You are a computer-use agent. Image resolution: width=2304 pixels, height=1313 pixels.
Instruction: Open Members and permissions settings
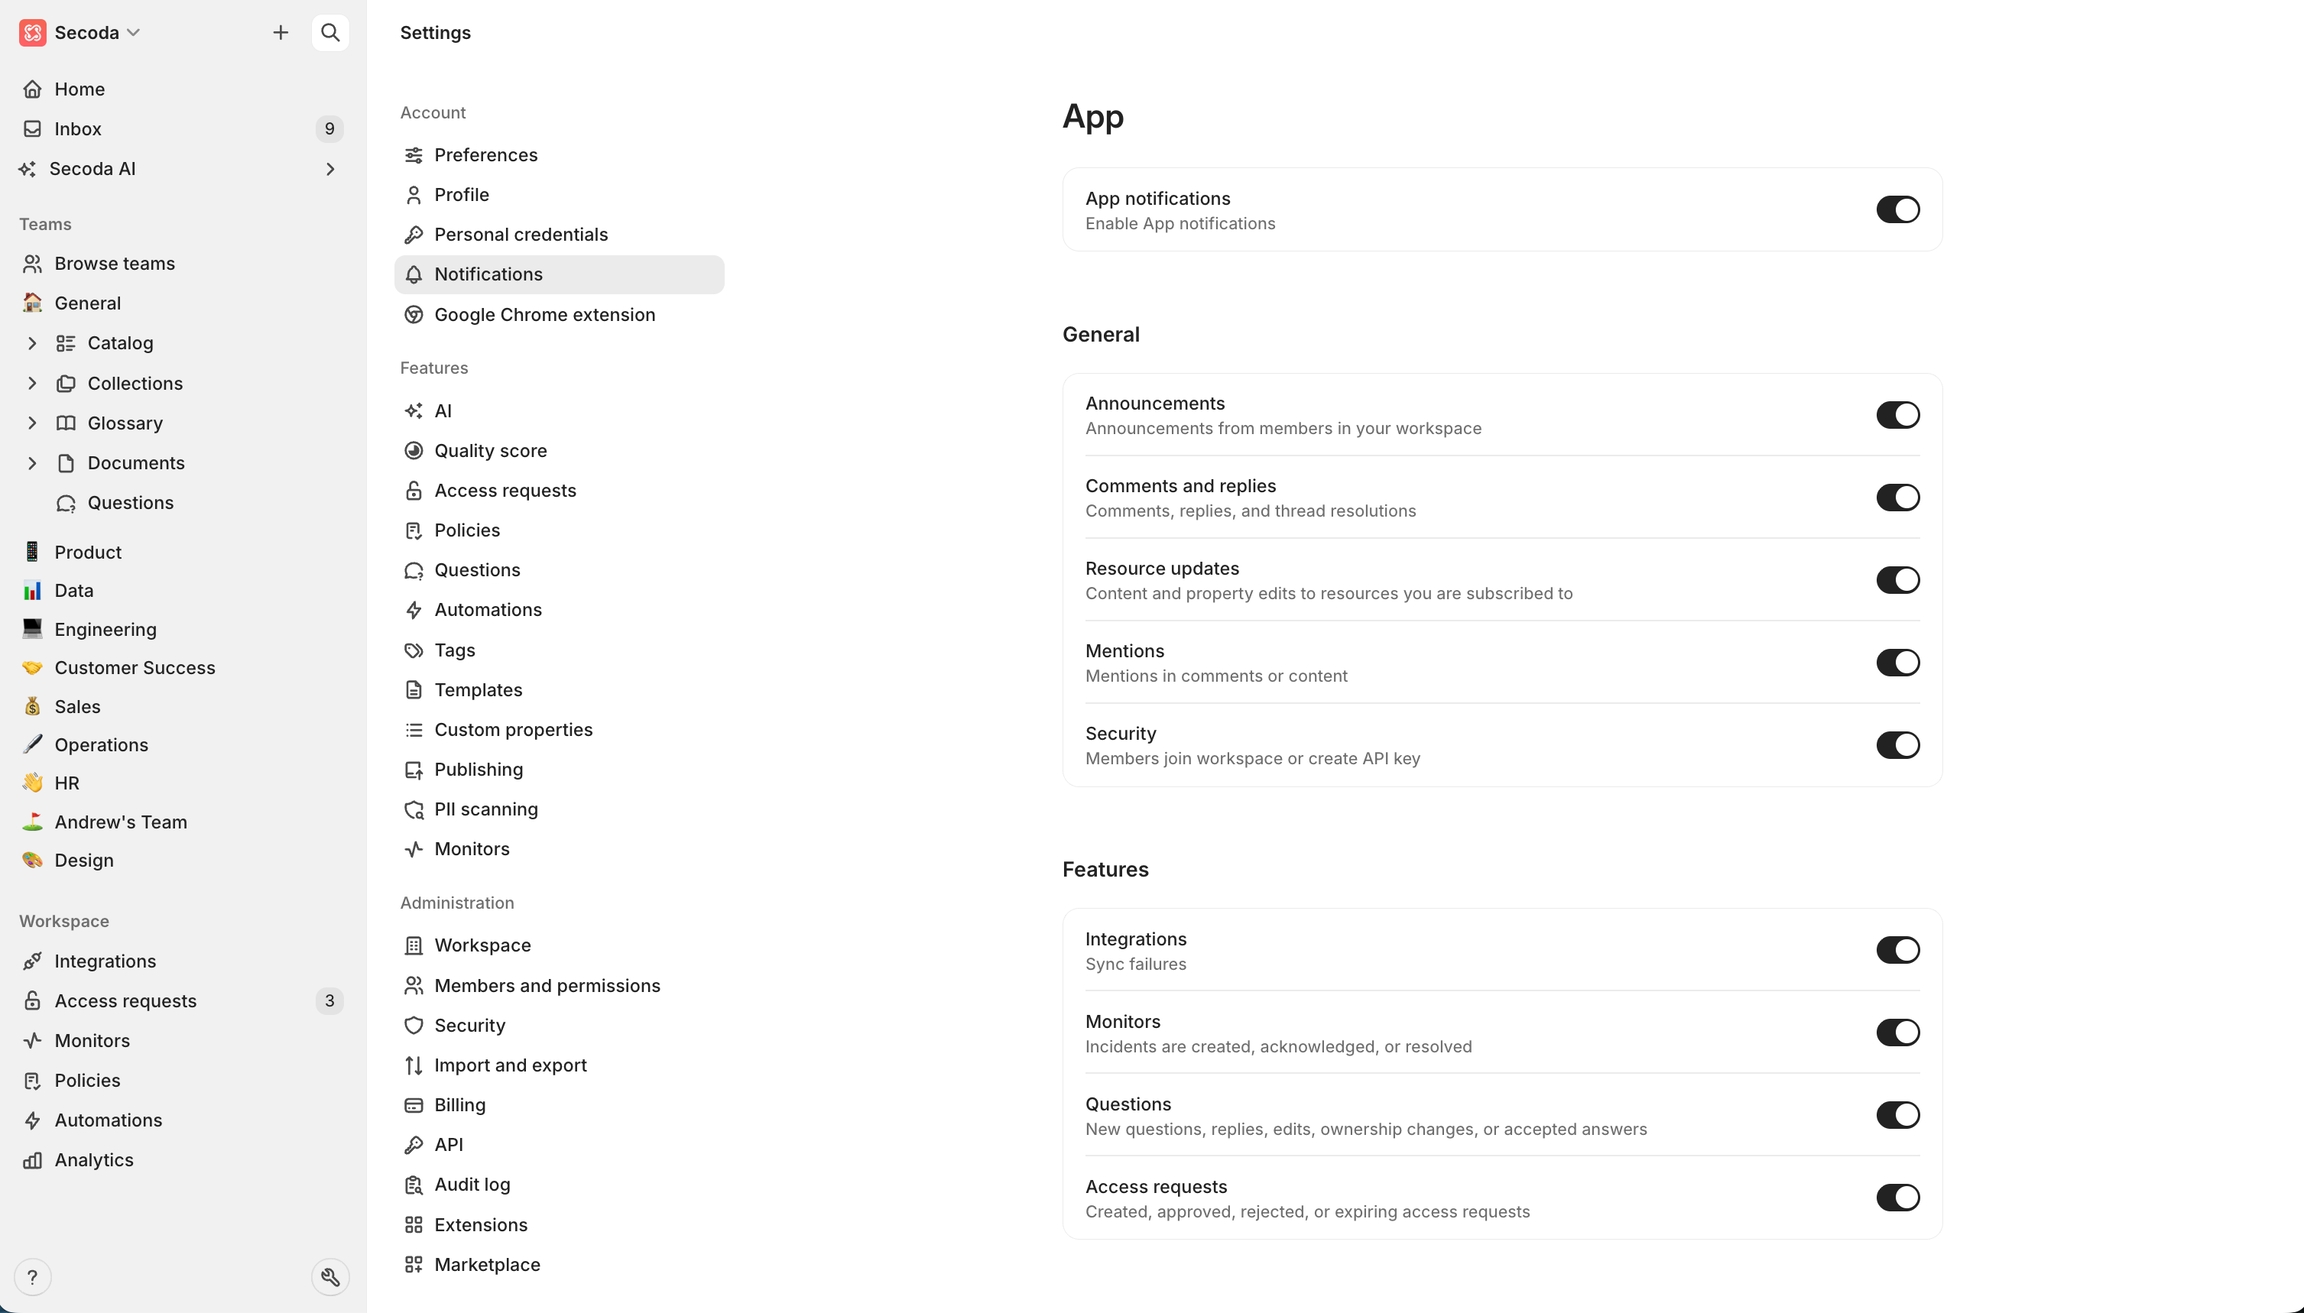point(547,986)
